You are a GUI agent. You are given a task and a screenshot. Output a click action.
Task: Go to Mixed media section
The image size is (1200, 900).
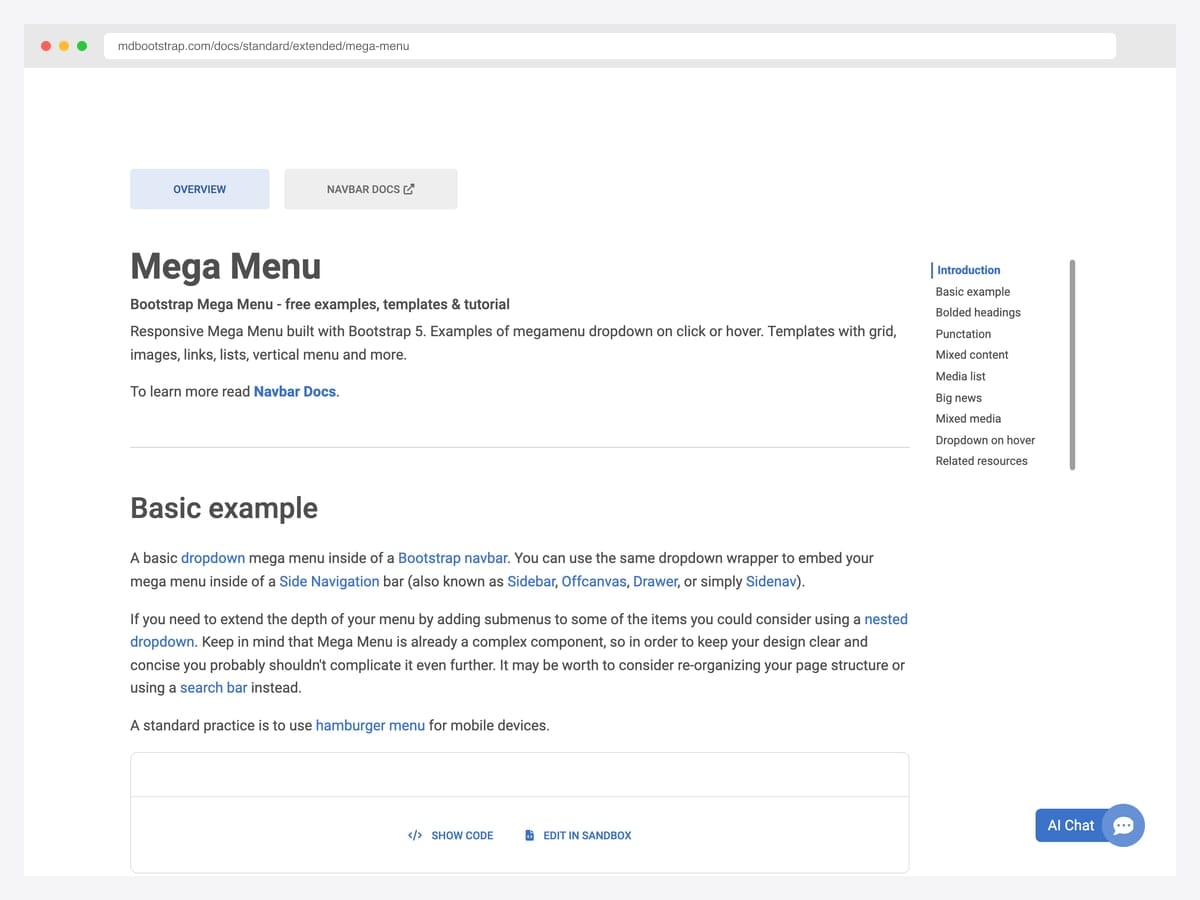pos(968,419)
